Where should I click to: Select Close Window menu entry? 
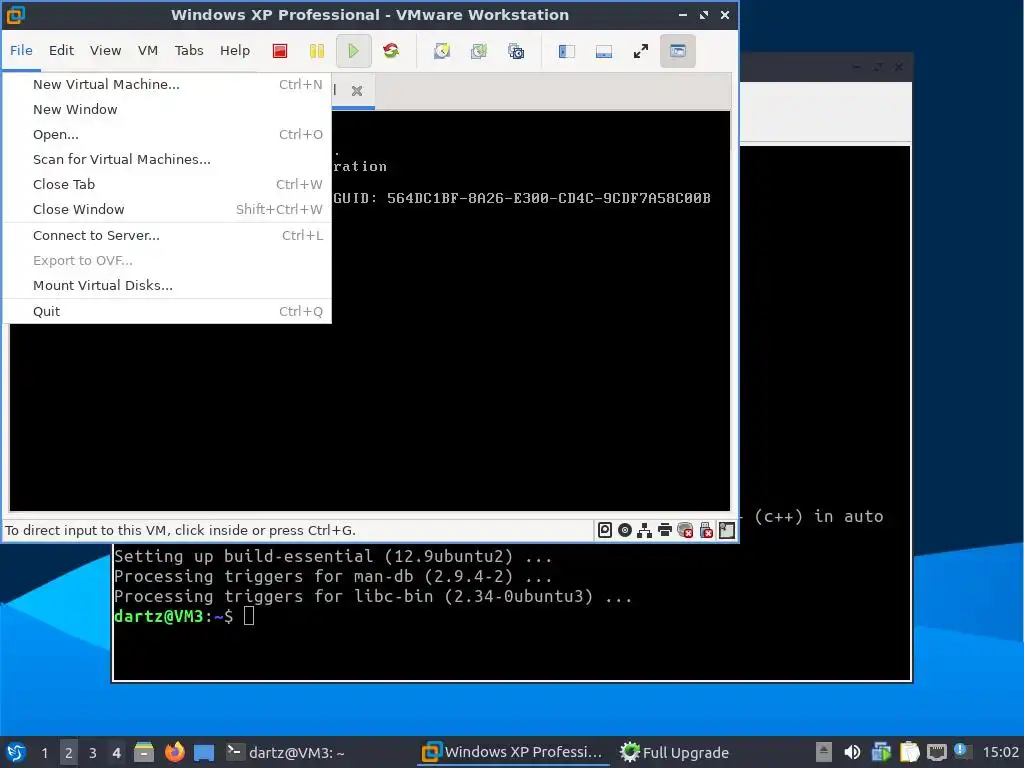click(x=167, y=209)
